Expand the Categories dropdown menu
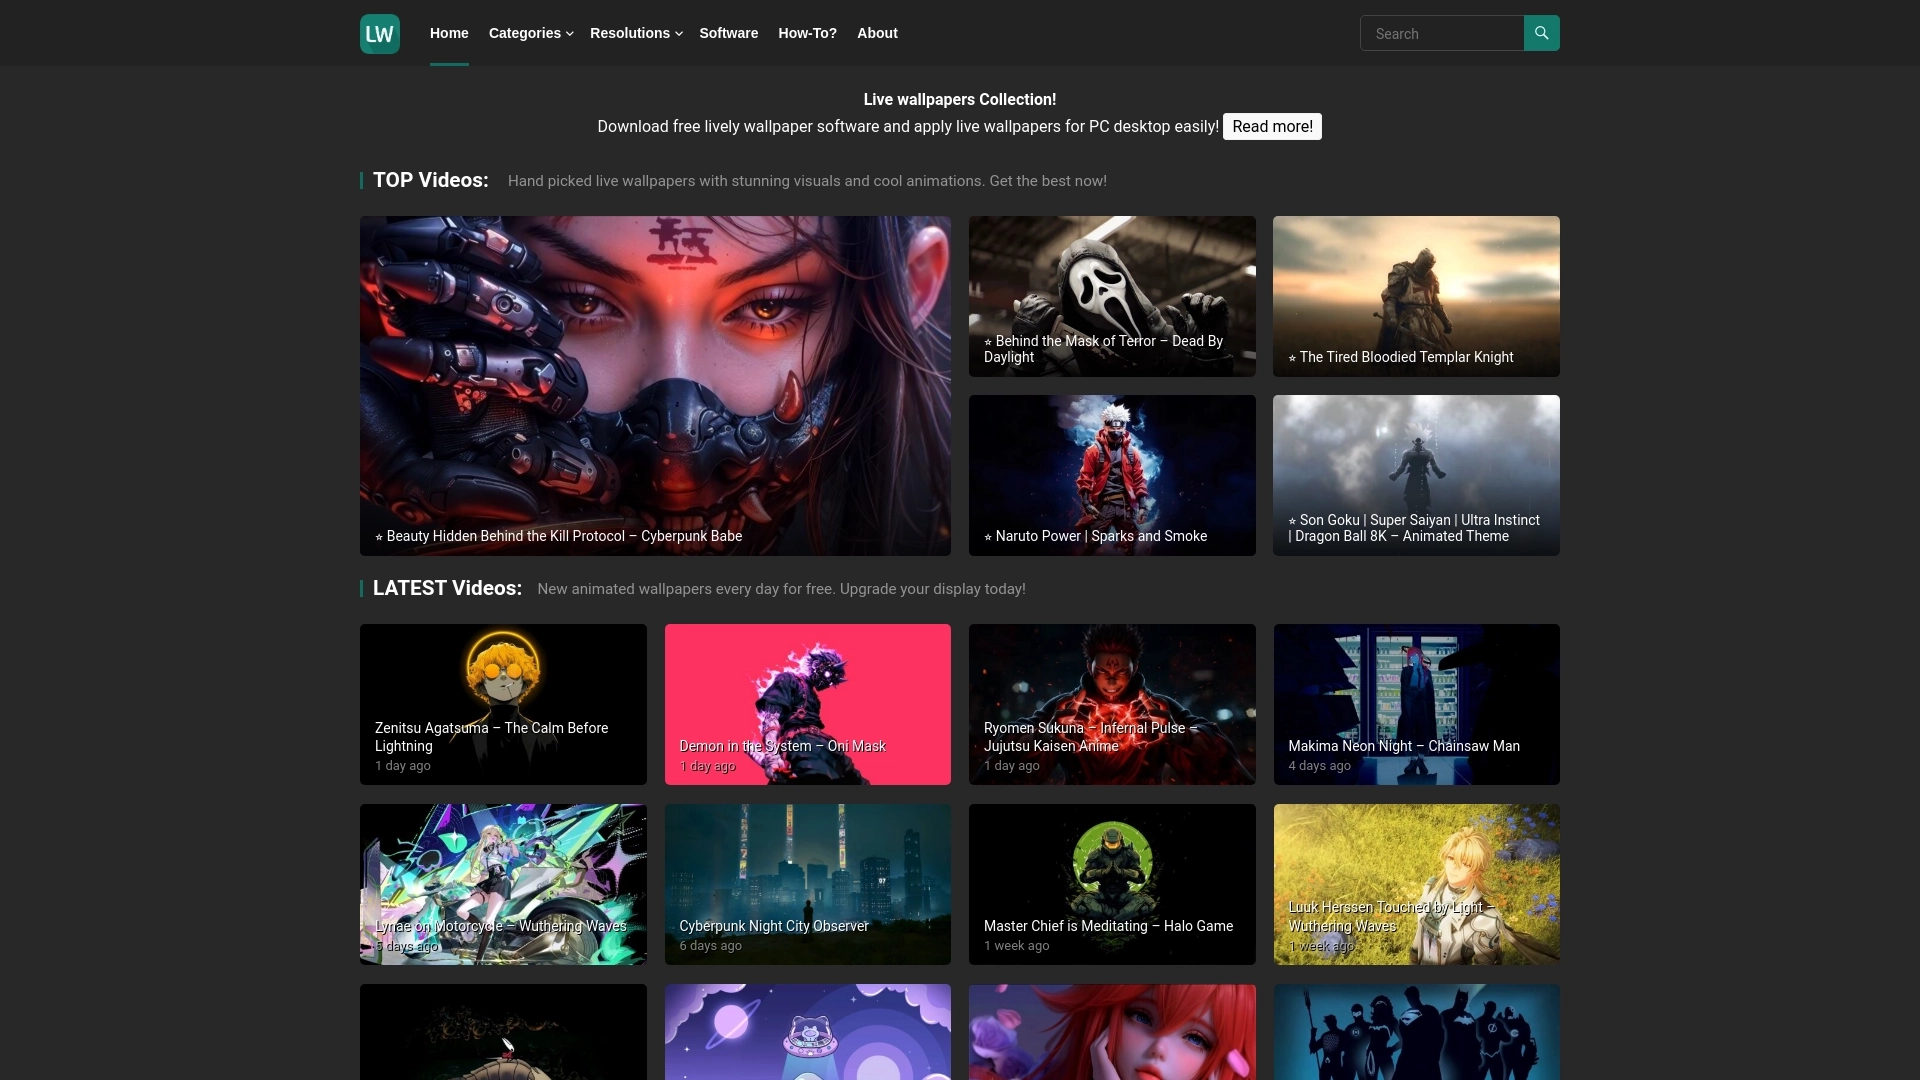 (x=531, y=33)
